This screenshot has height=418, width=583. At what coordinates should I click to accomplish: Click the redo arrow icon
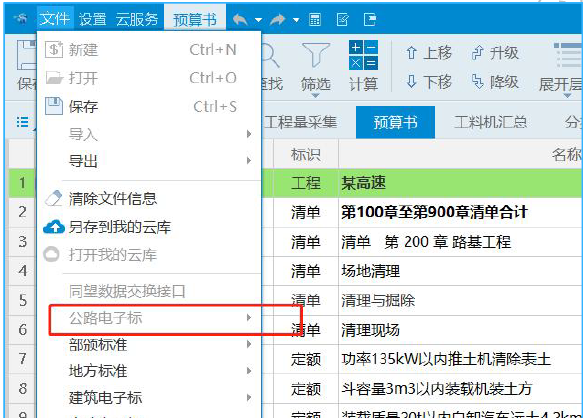pyautogui.click(x=277, y=19)
